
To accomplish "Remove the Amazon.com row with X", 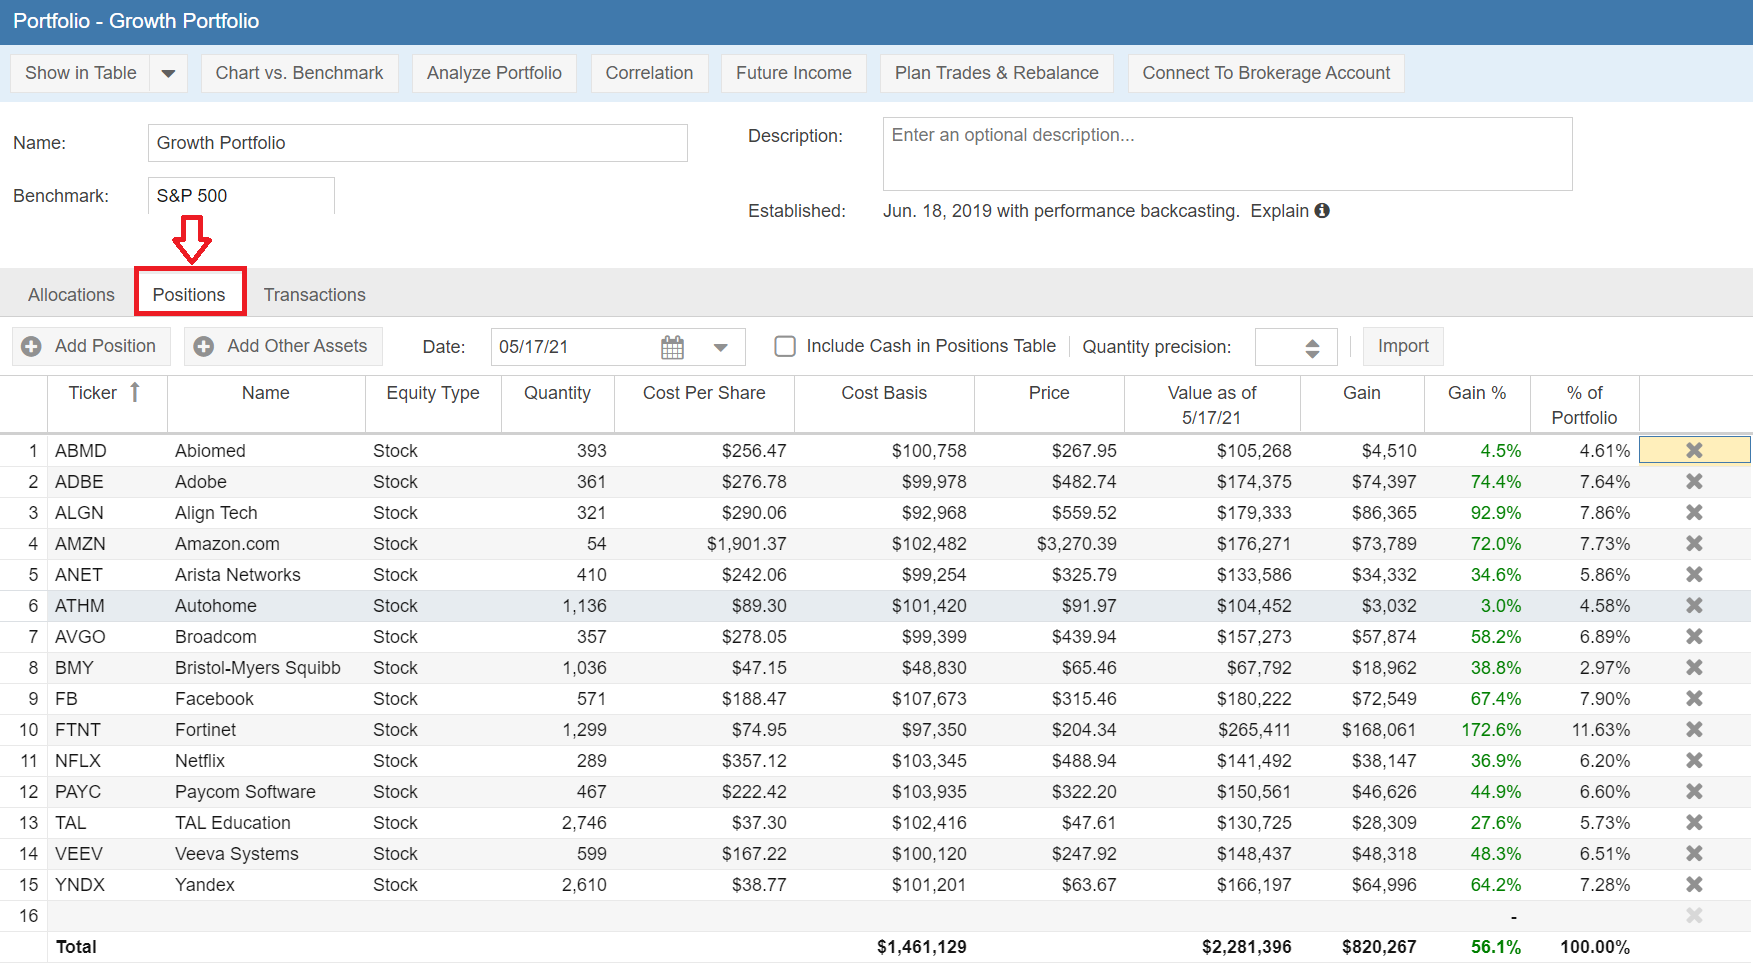I will tap(1694, 543).
